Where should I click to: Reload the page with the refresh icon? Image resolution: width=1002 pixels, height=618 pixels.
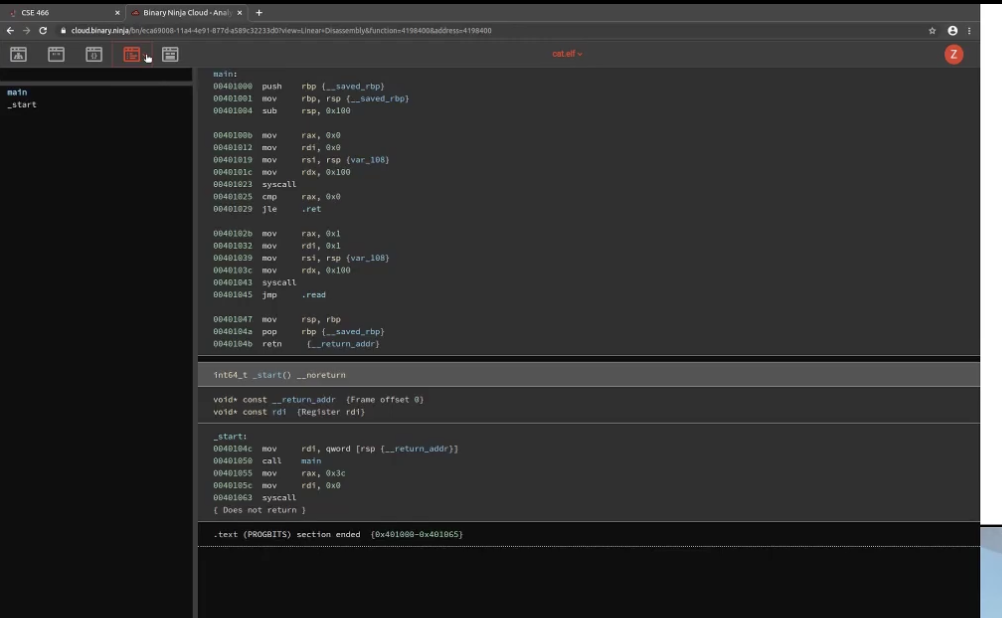(x=43, y=31)
